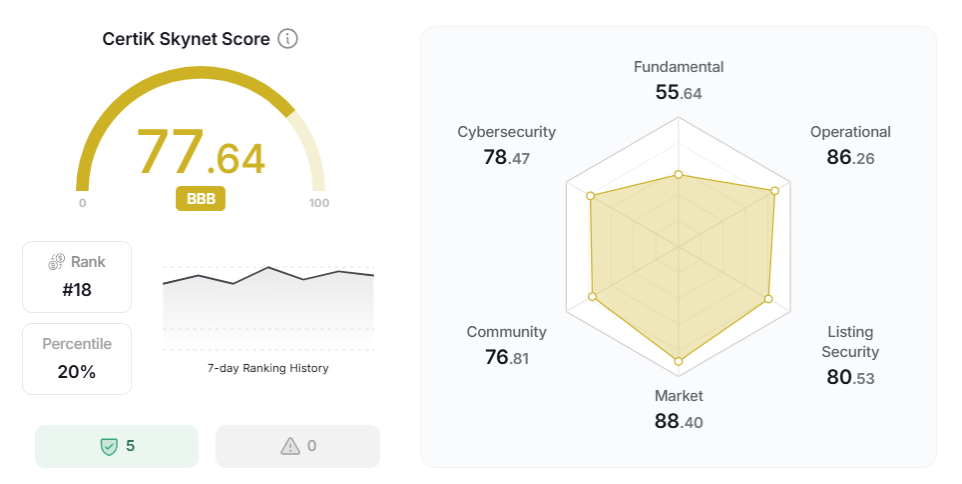
Task: Click the Market data point on radar
Action: 678,361
